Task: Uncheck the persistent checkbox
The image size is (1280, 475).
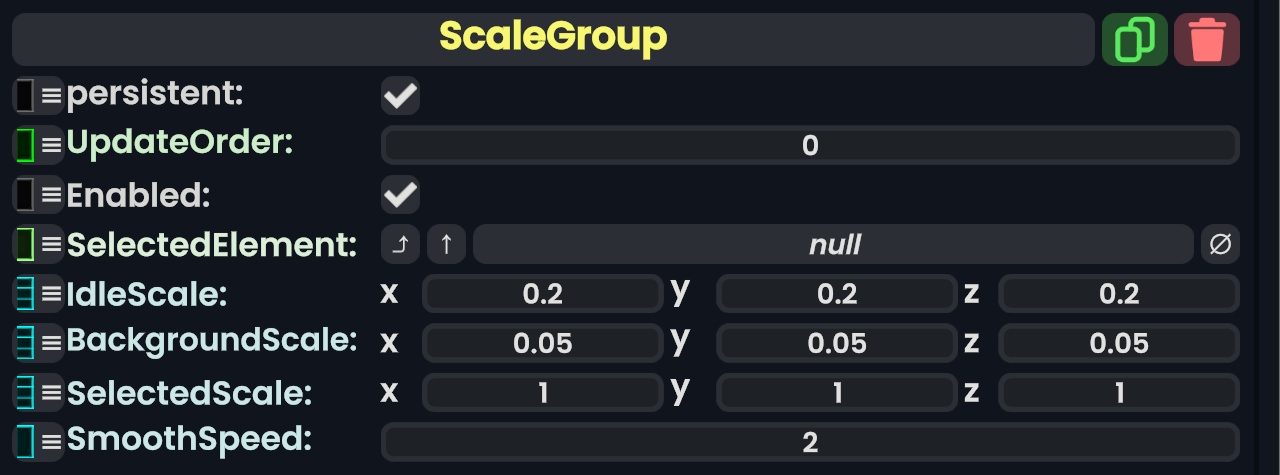Action: (x=400, y=97)
